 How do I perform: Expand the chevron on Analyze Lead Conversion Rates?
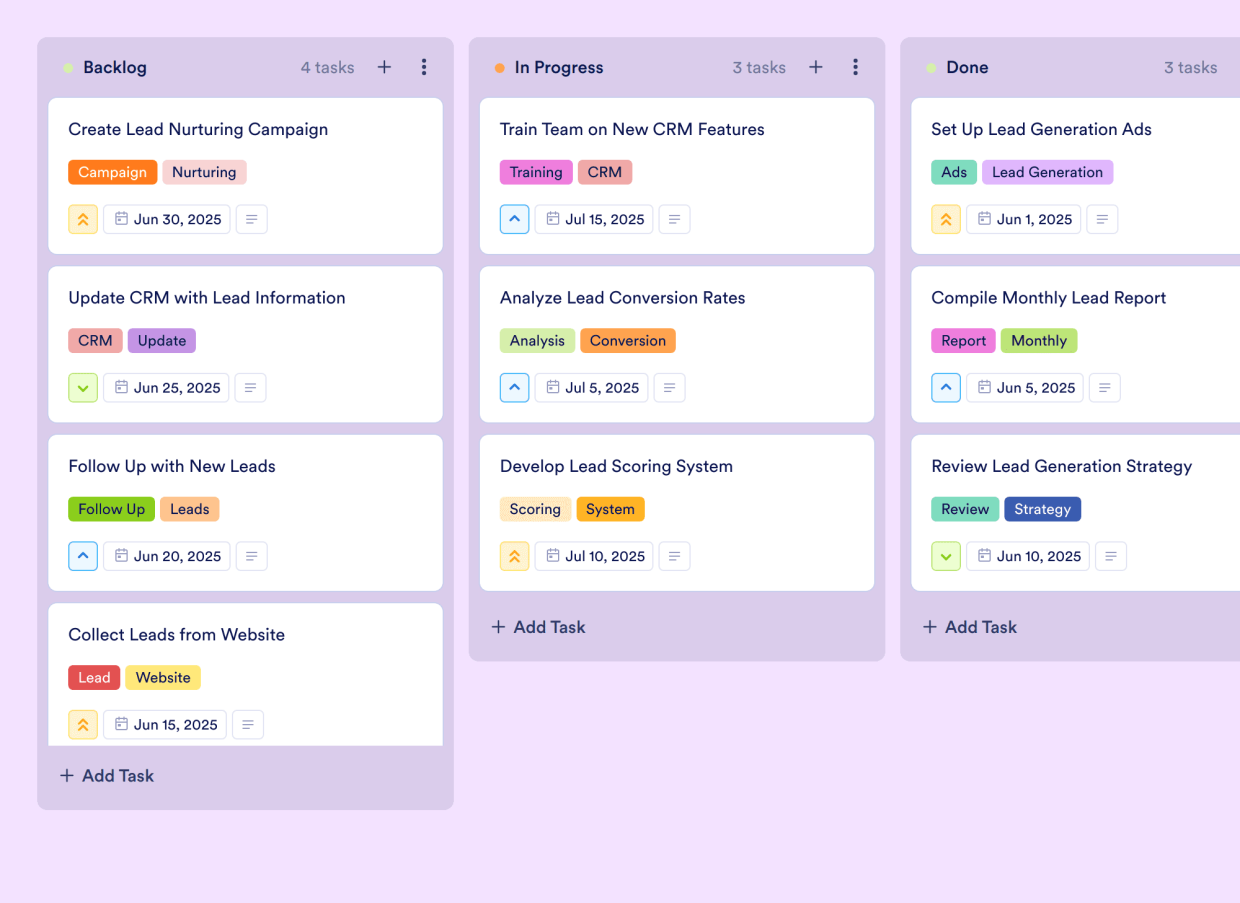pos(514,387)
